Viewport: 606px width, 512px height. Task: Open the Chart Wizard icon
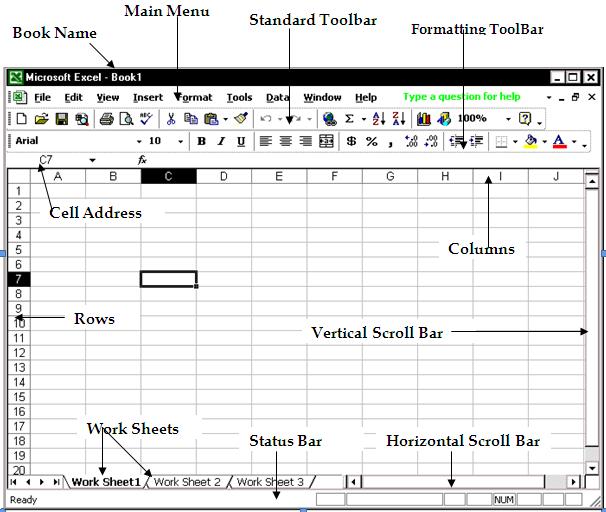tap(424, 119)
